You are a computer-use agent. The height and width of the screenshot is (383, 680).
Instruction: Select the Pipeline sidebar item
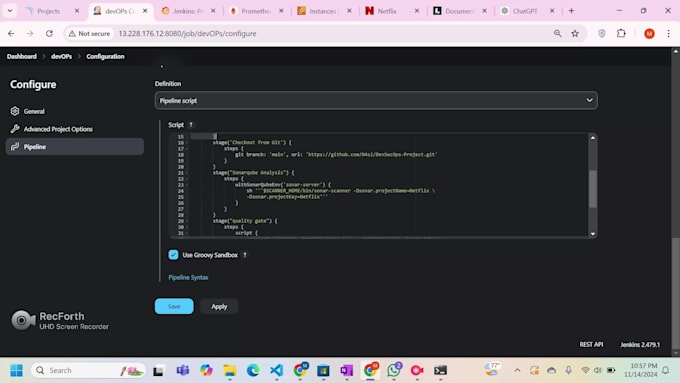pyautogui.click(x=75, y=147)
